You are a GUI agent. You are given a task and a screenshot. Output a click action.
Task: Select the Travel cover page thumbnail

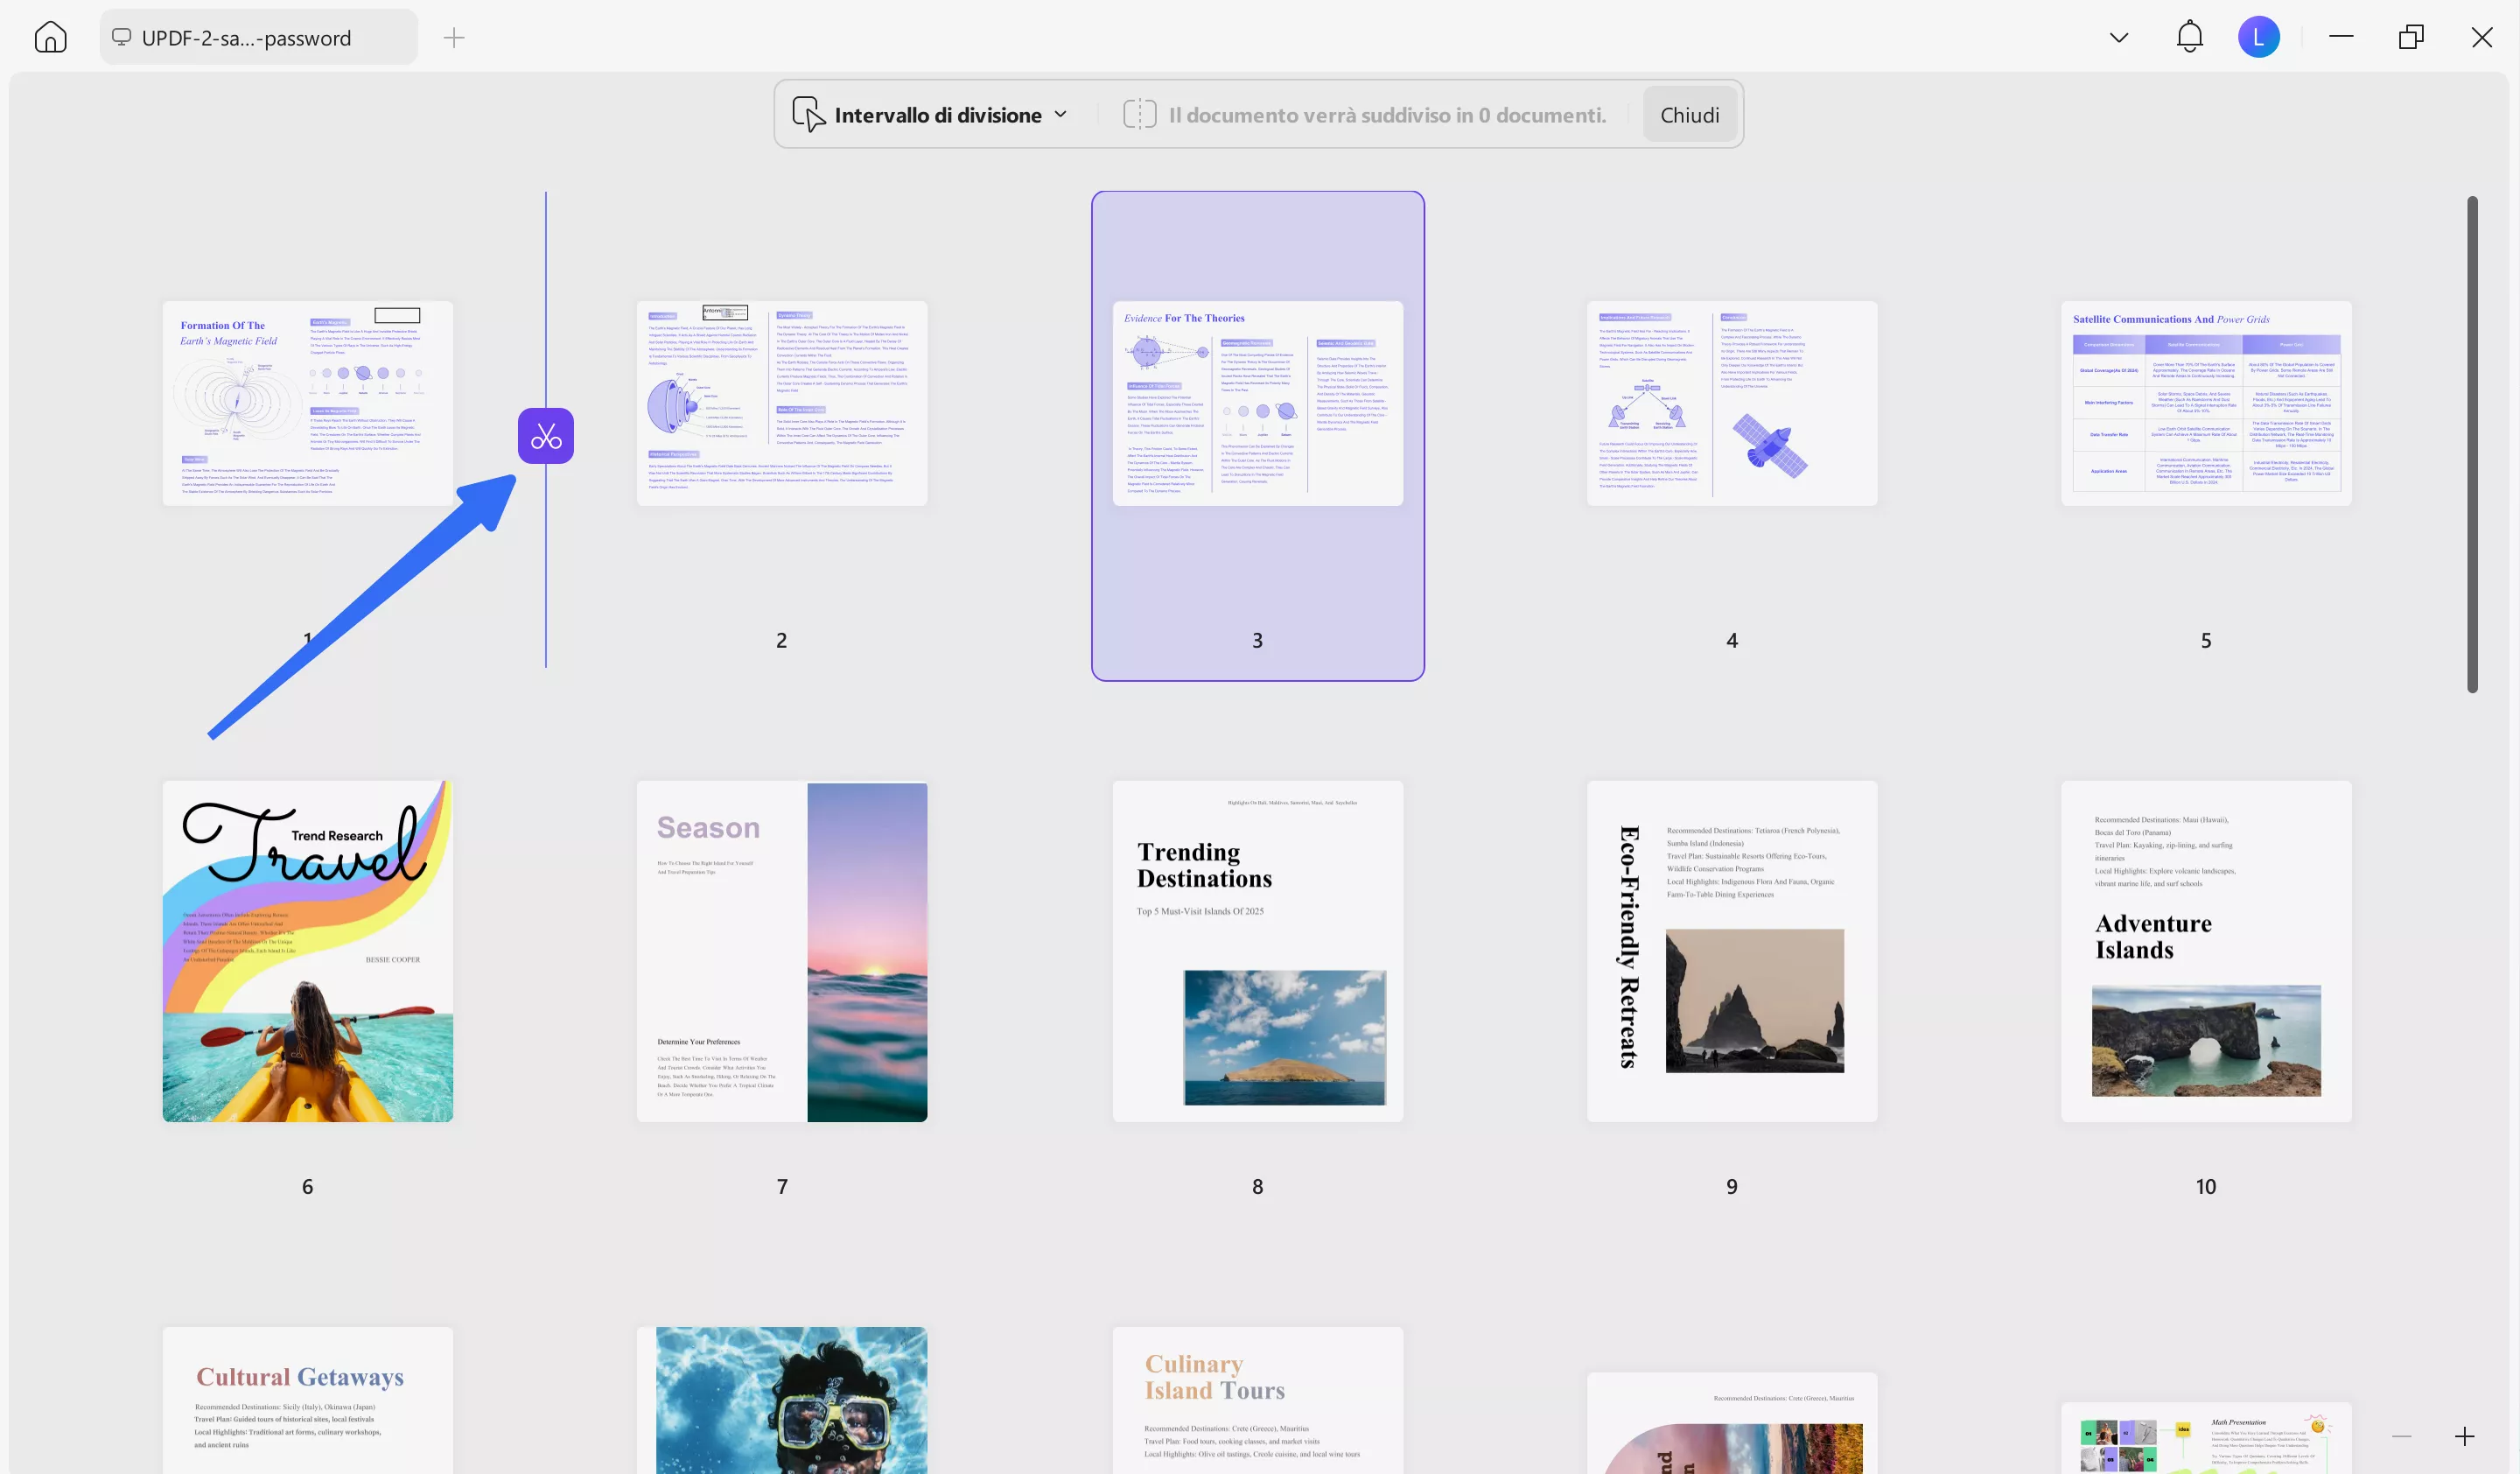tap(307, 951)
